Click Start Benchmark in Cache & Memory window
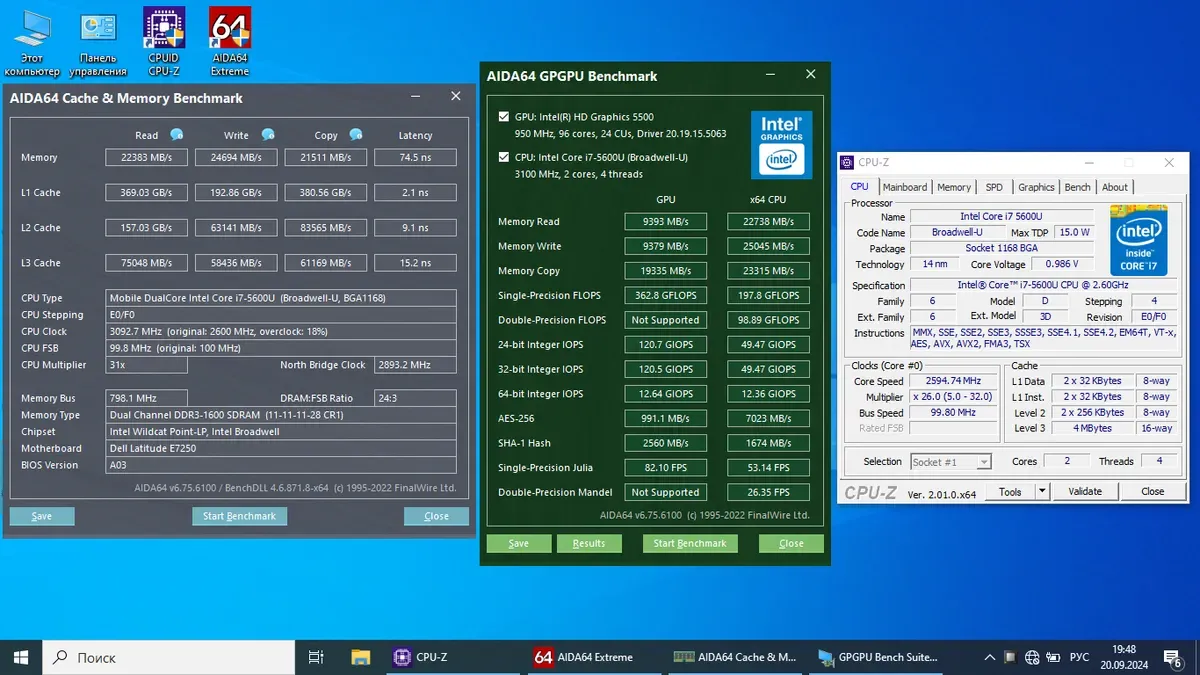This screenshot has height=675, width=1200. (239, 516)
